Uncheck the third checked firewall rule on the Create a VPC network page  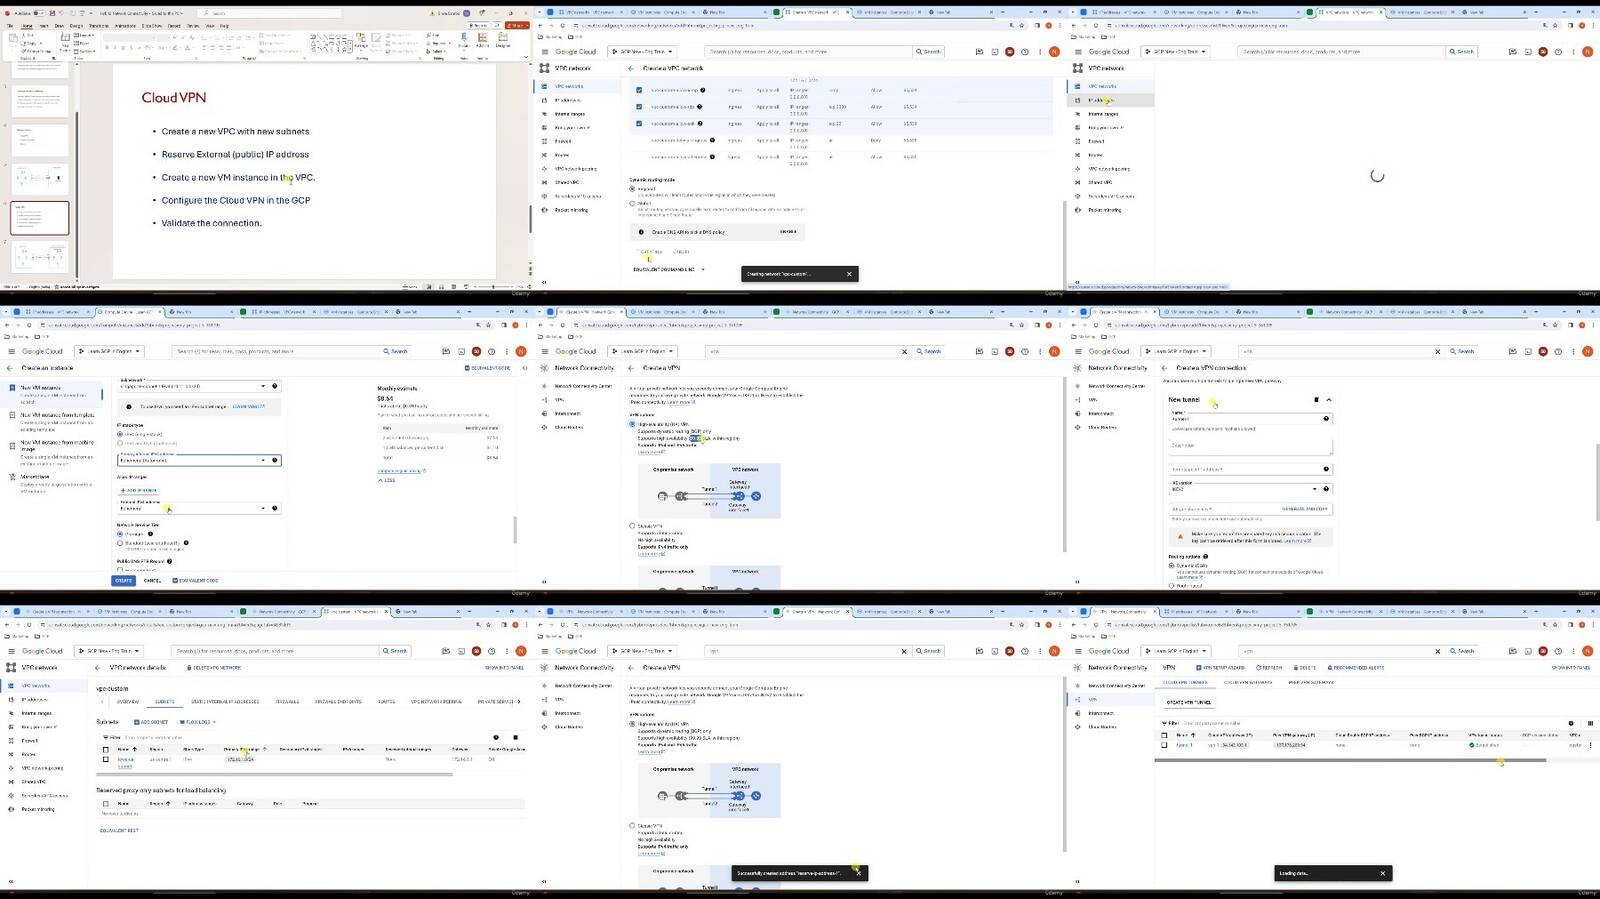tap(639, 124)
